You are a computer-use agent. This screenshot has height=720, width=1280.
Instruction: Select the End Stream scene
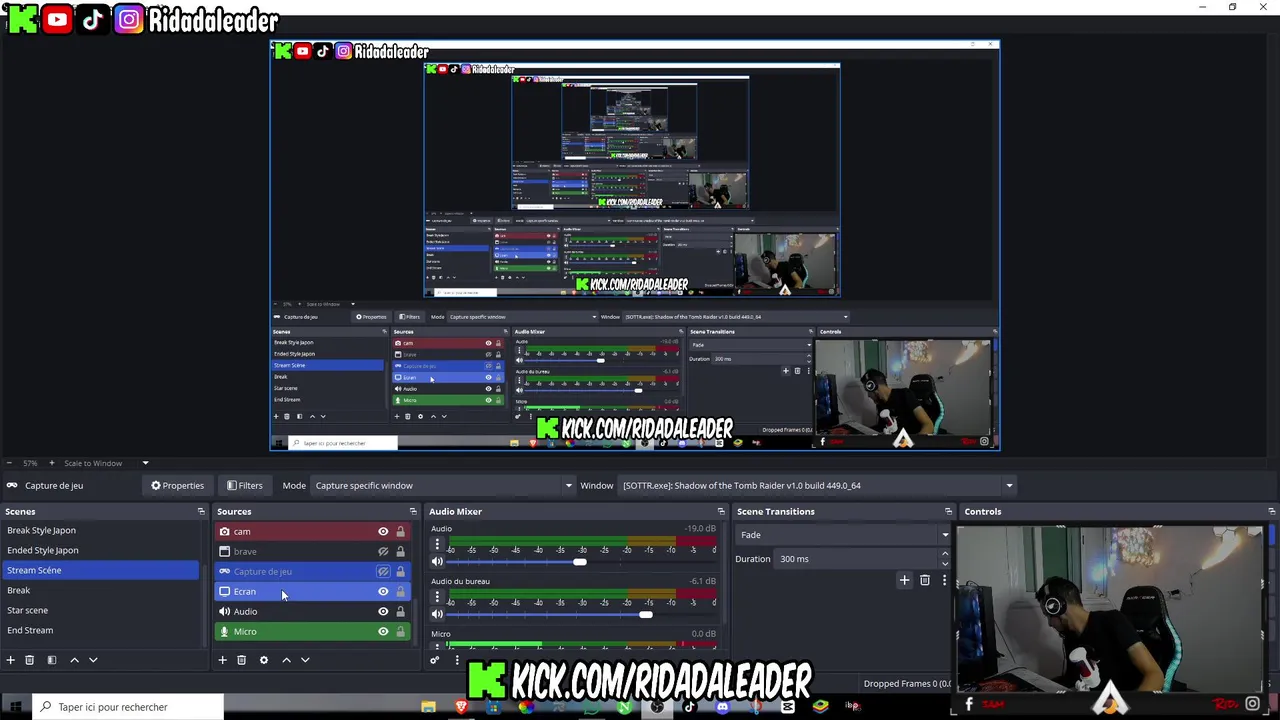pos(100,630)
